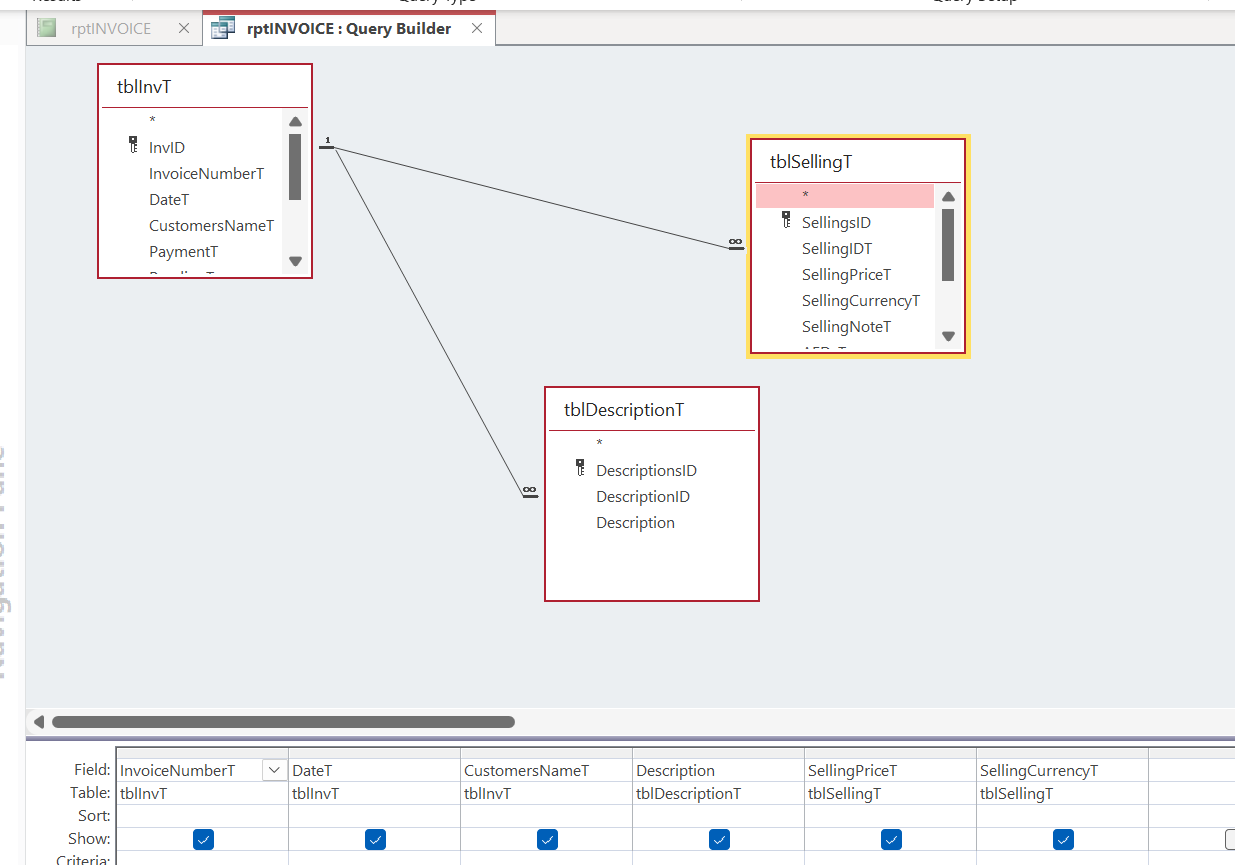Uncheck Show for CustomersNameT column
Image resolution: width=1235 pixels, height=865 pixels.
click(547, 839)
